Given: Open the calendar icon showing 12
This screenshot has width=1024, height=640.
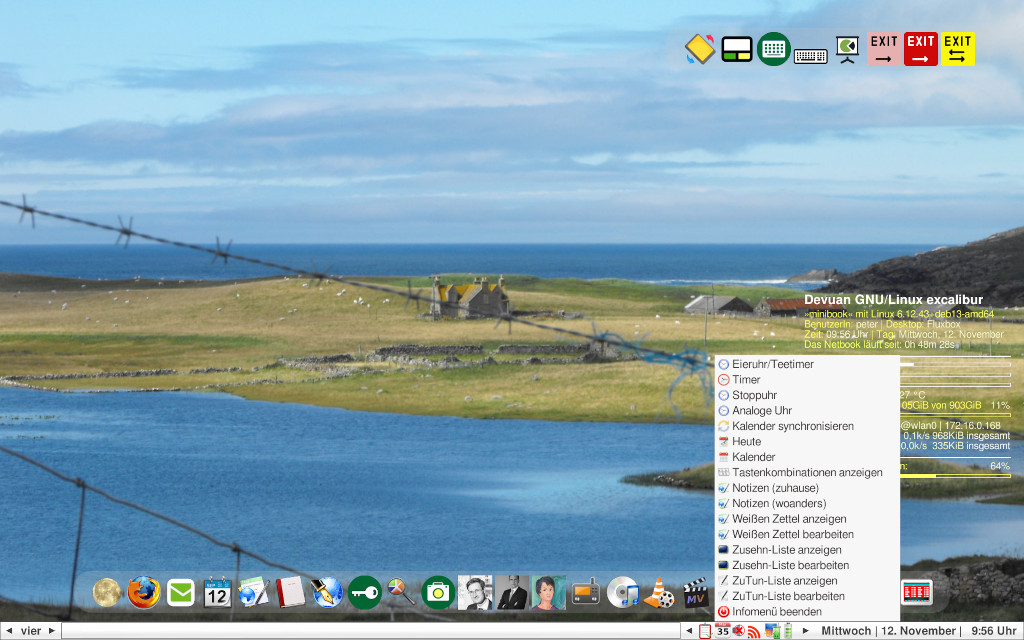Looking at the screenshot, I should pyautogui.click(x=217, y=593).
